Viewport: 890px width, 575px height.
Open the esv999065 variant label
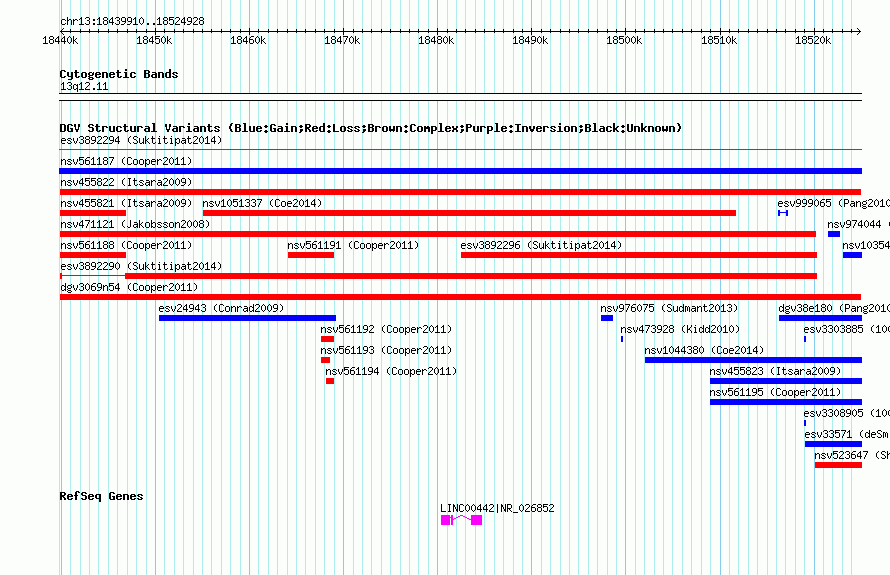833,203
